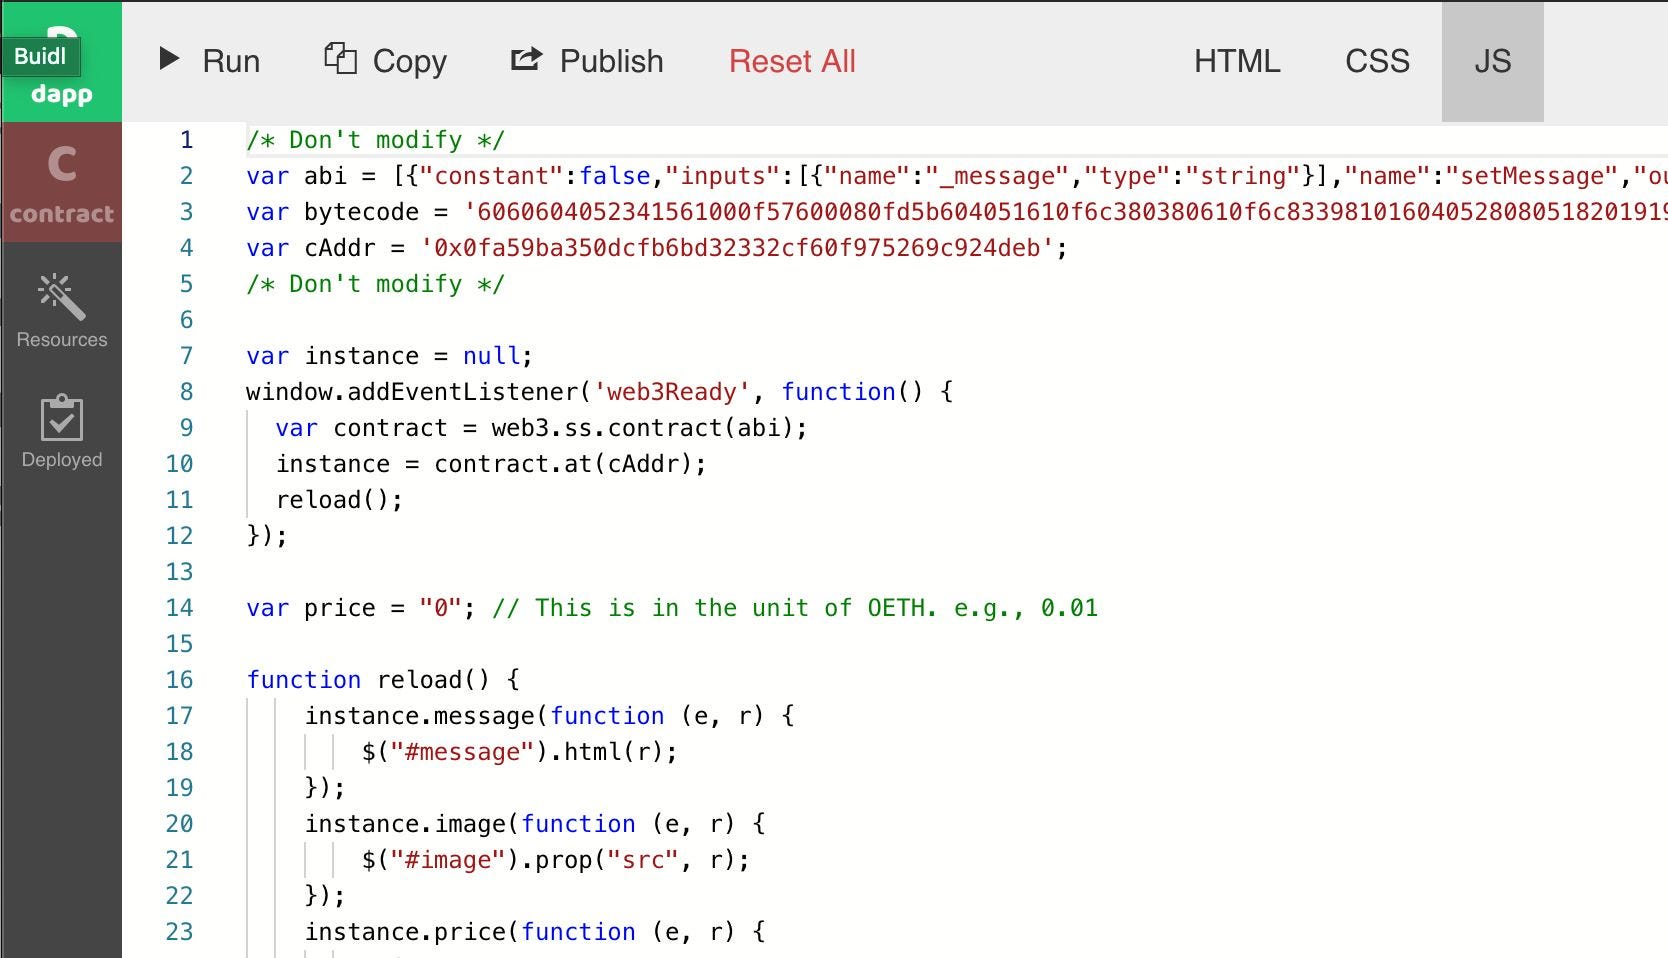Screen dimensions: 1668x958
Task: Click 'contract.at(cAddr)' code
Action: coord(563,464)
